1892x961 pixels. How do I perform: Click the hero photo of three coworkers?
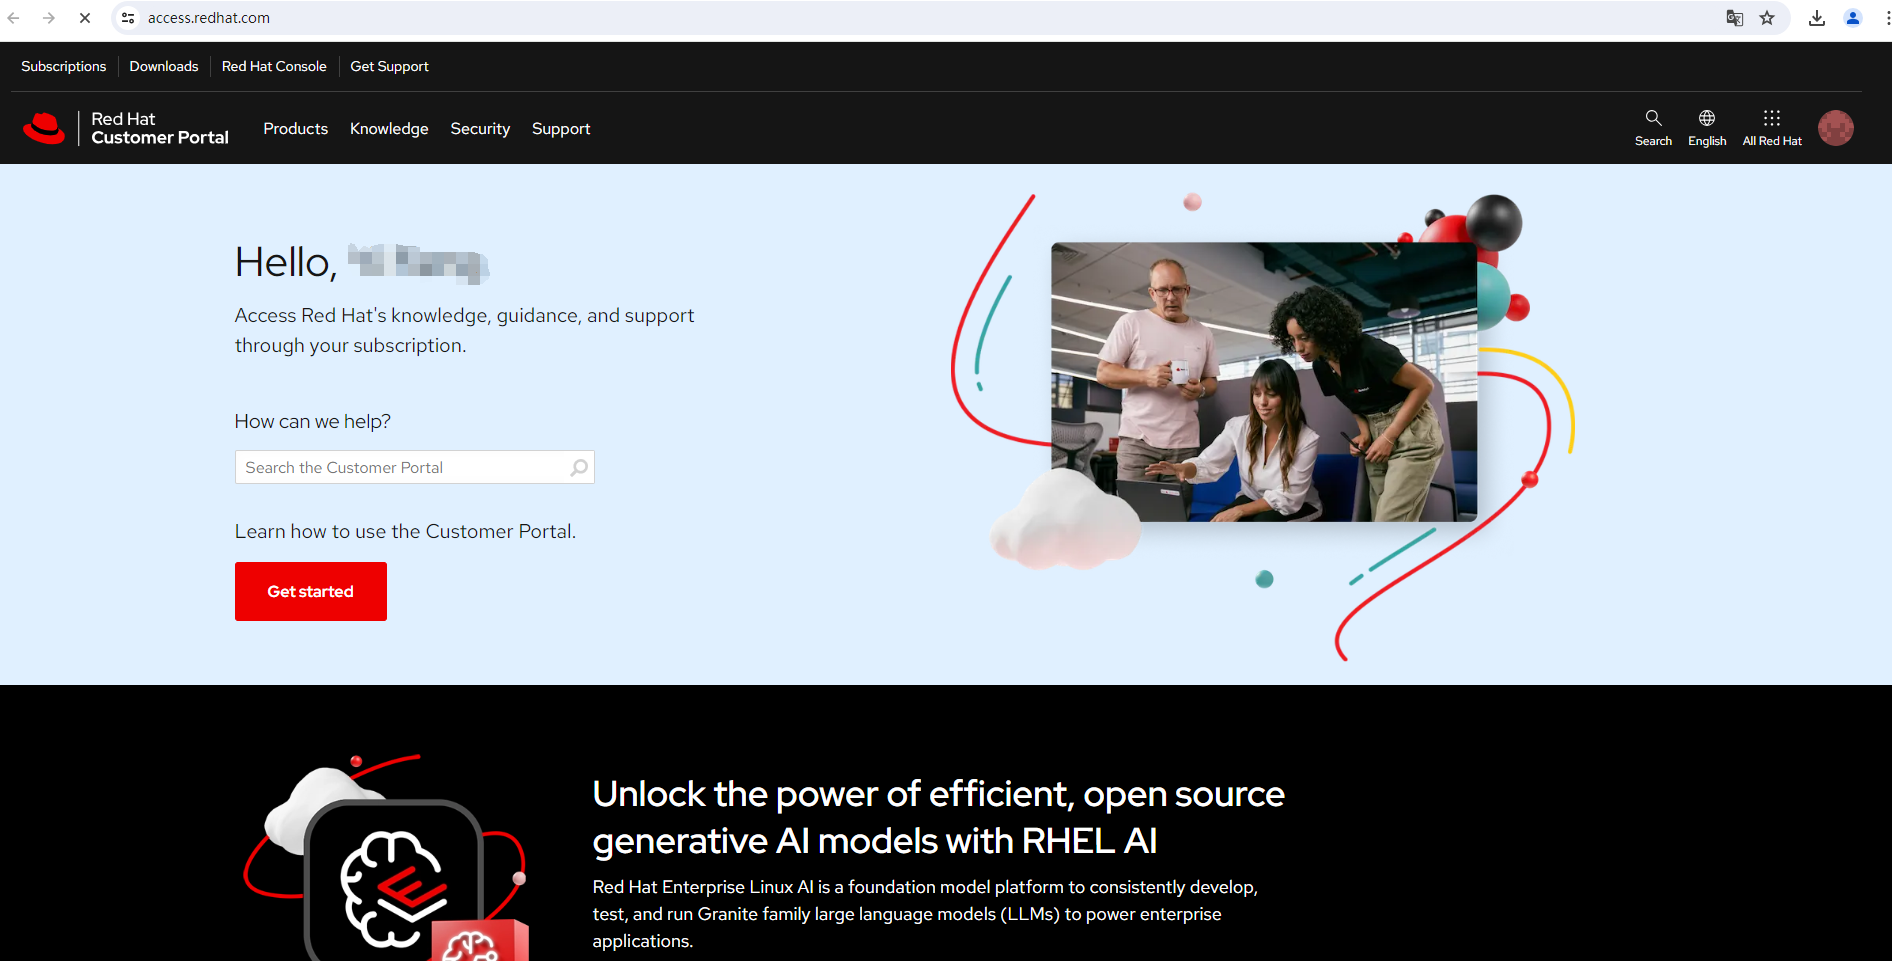tap(1264, 382)
